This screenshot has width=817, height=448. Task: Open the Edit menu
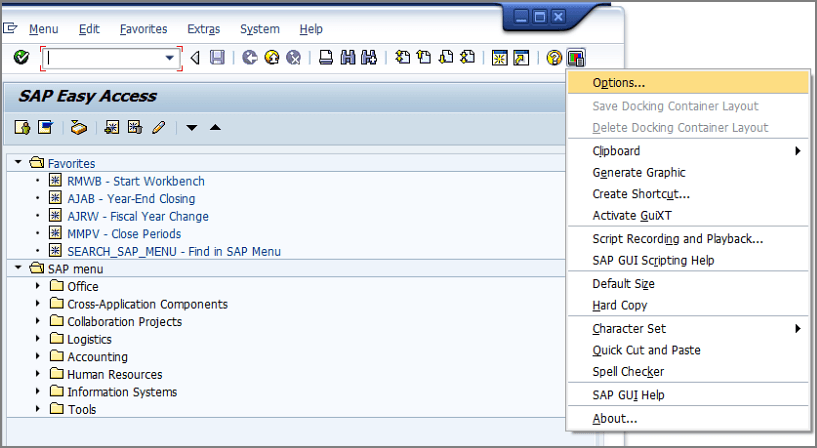89,29
